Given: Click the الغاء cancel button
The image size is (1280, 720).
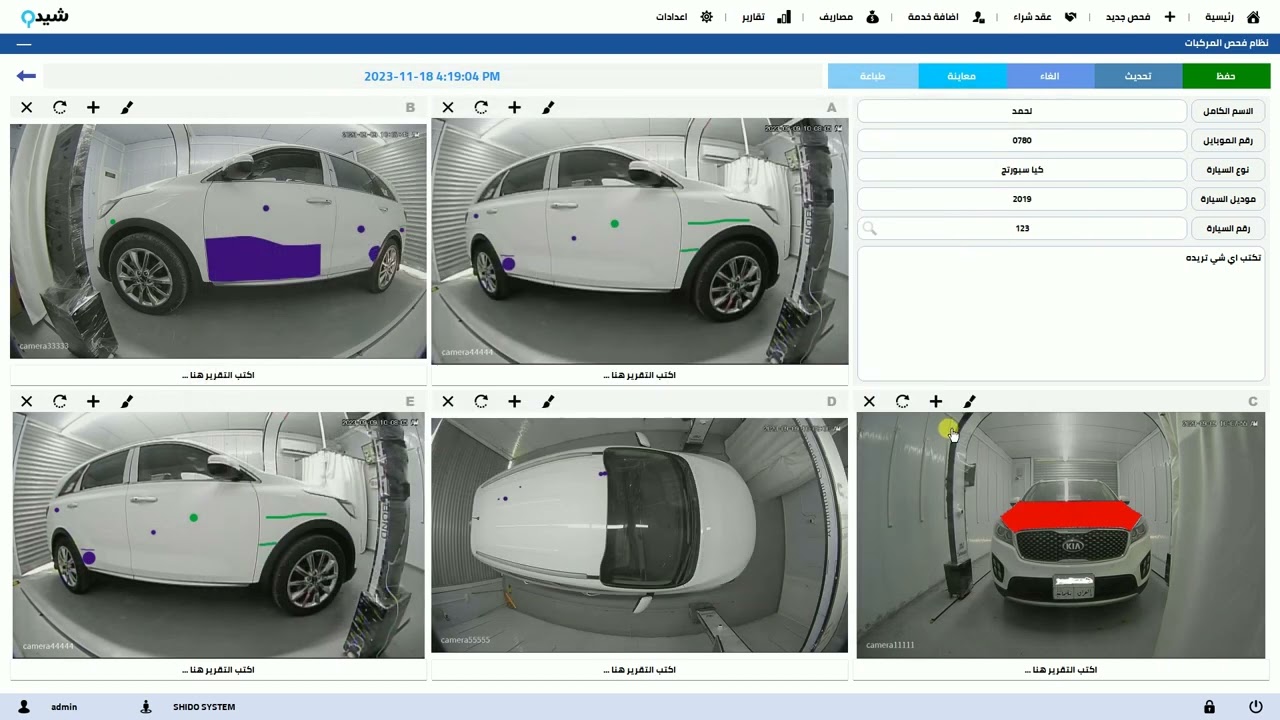Looking at the screenshot, I should [1050, 76].
